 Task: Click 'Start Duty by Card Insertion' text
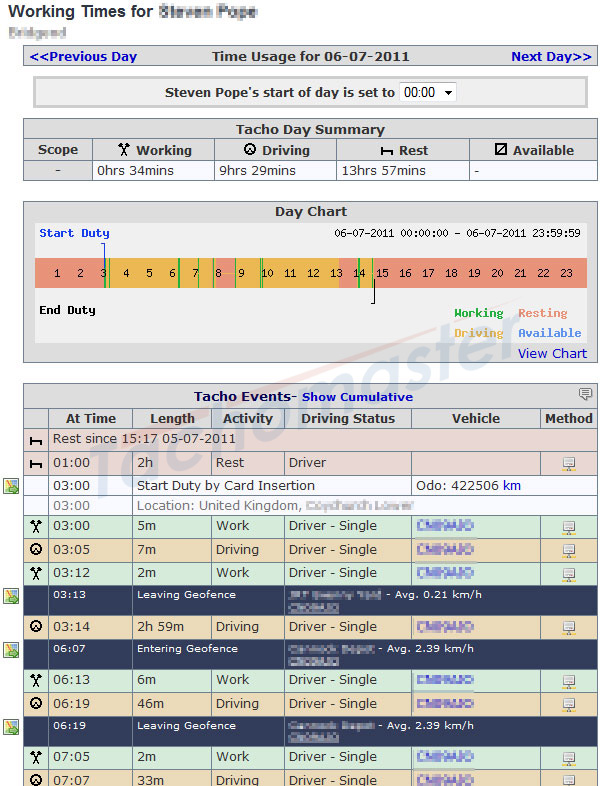226,486
